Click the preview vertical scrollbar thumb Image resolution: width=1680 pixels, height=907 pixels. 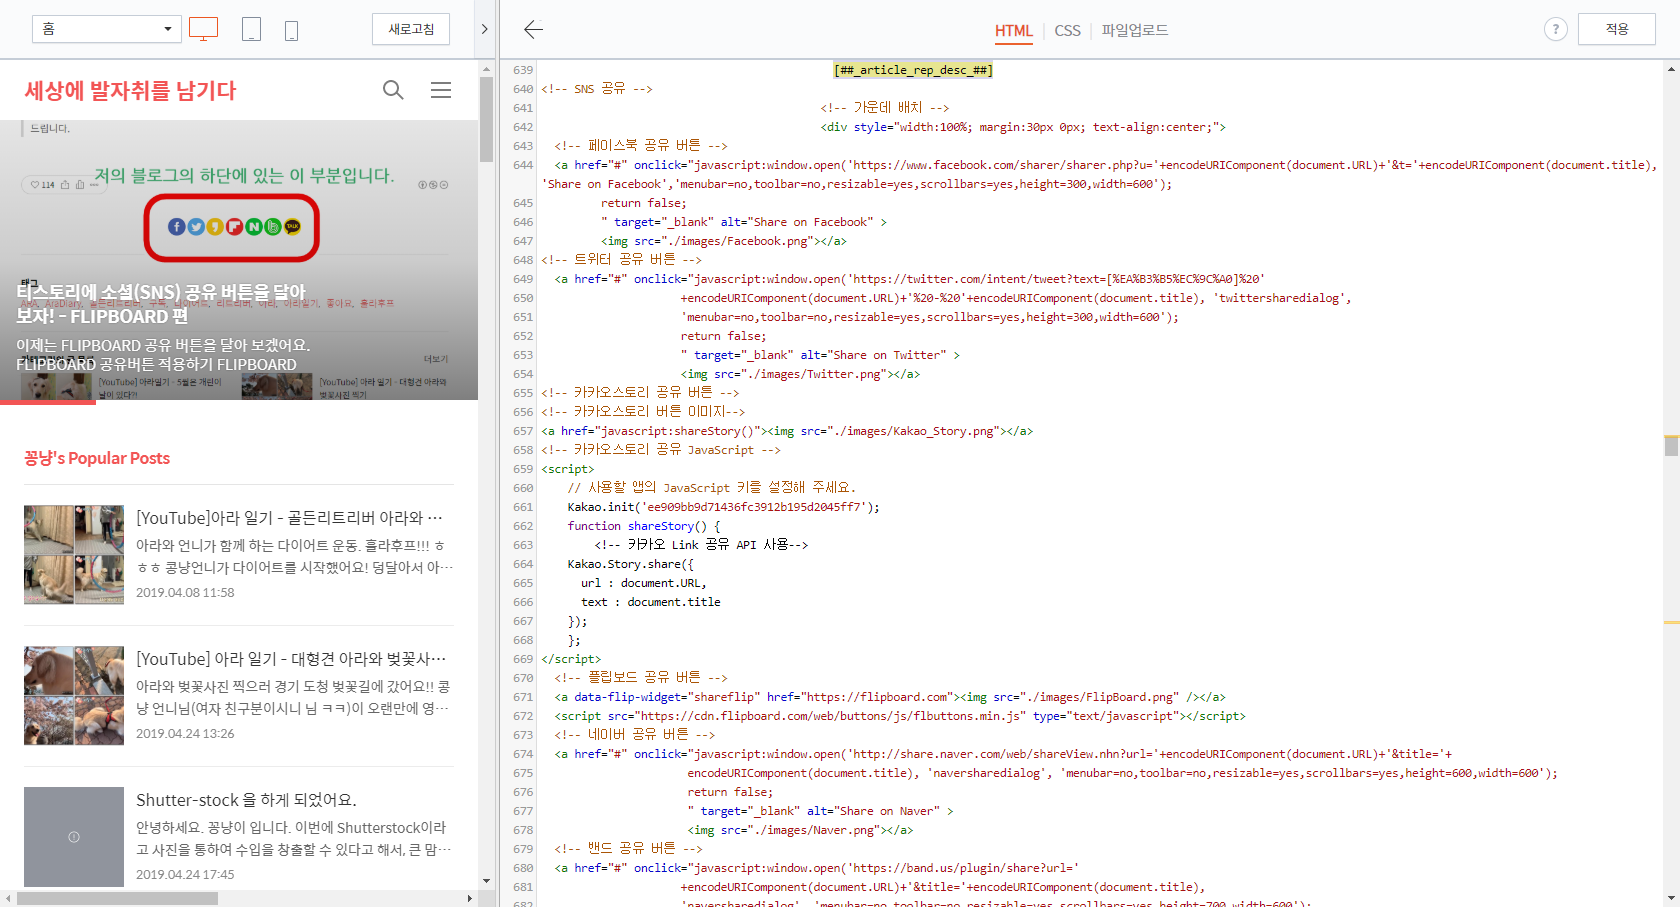point(486,119)
